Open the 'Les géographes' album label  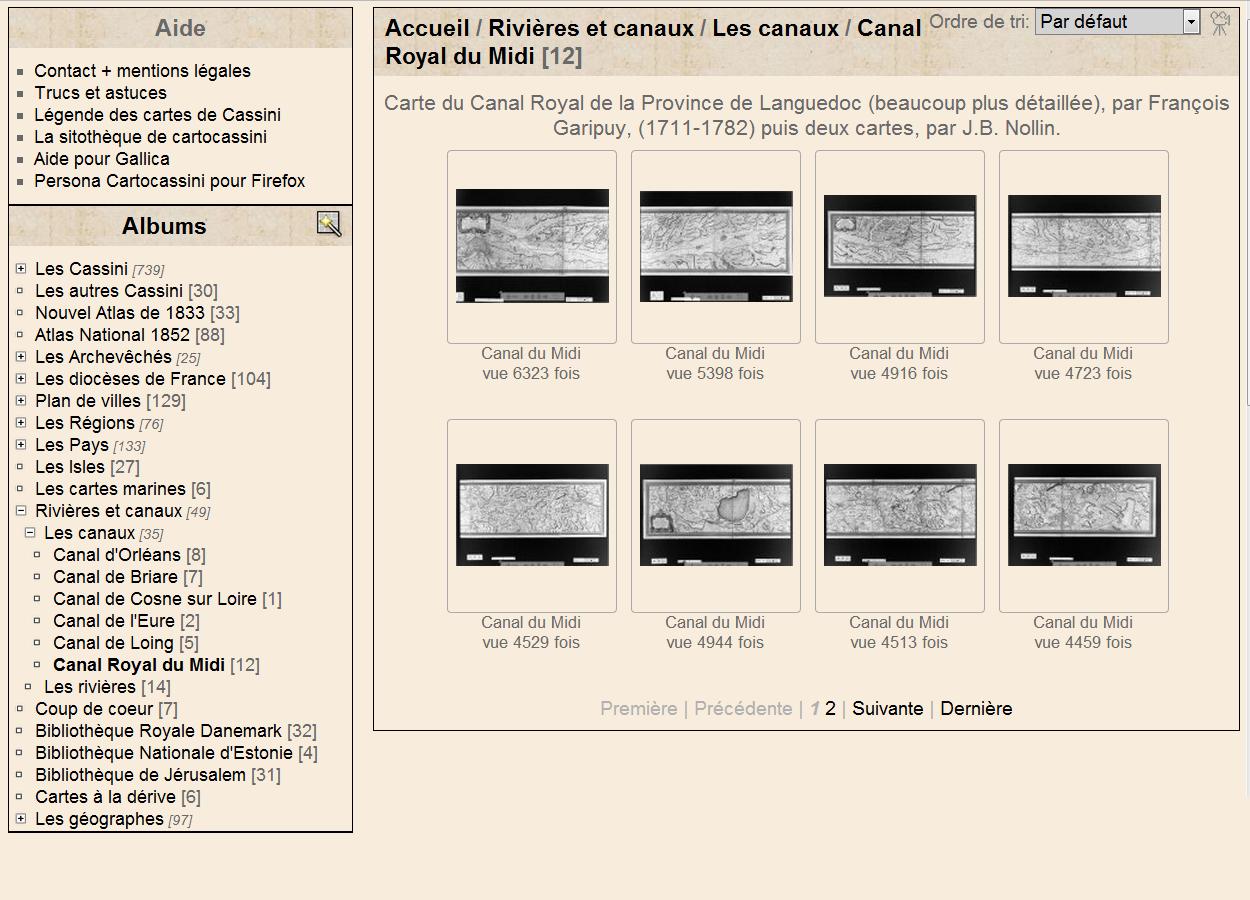99,819
